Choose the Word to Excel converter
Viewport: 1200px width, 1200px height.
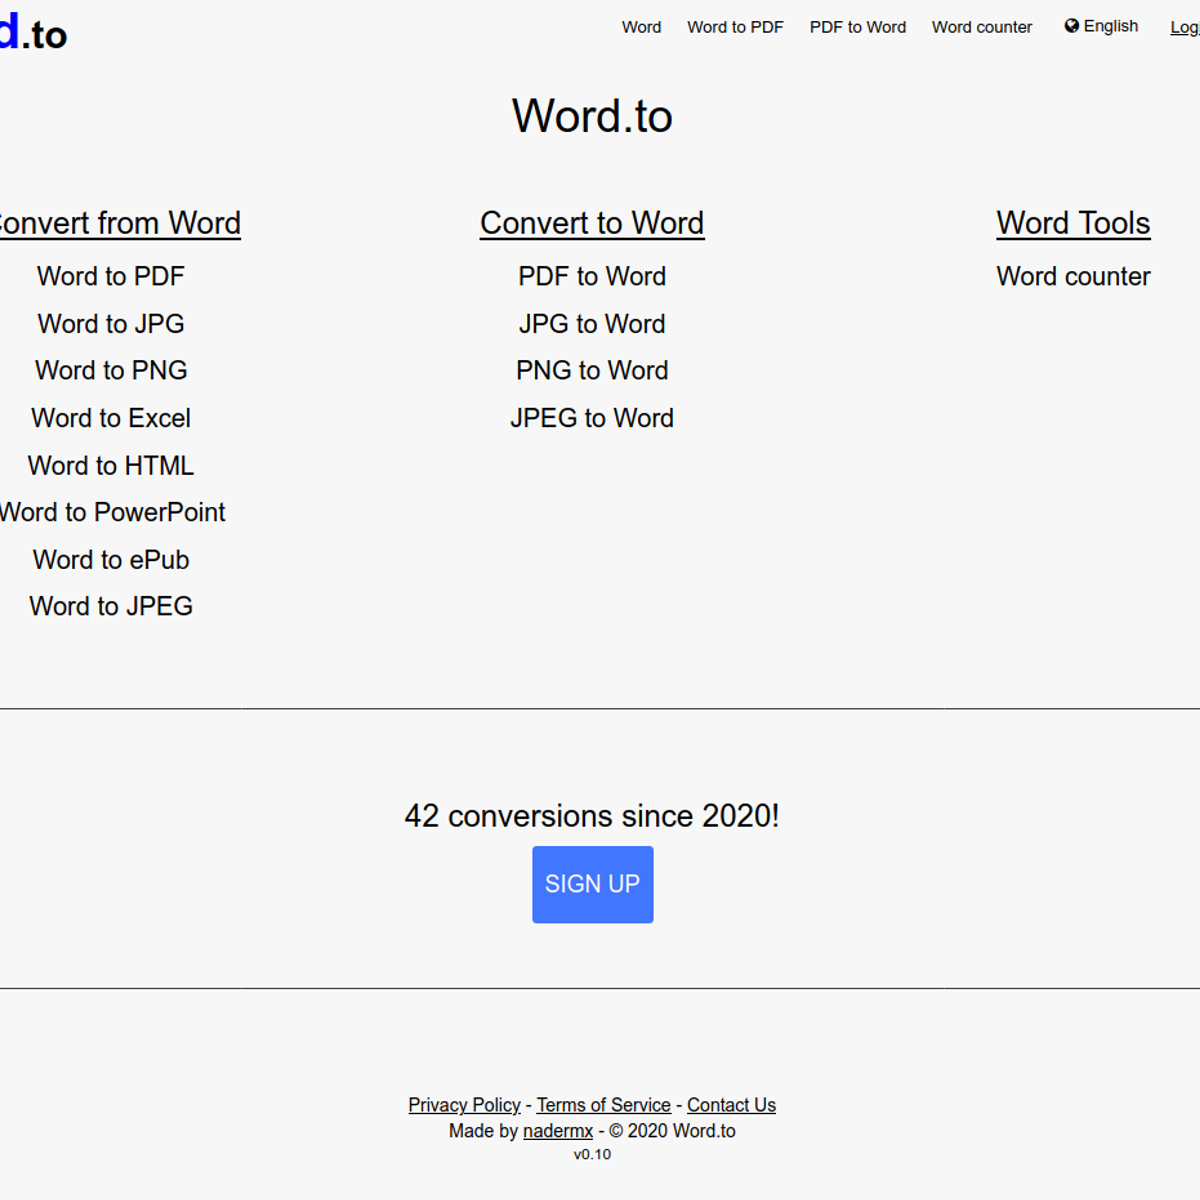coord(111,418)
